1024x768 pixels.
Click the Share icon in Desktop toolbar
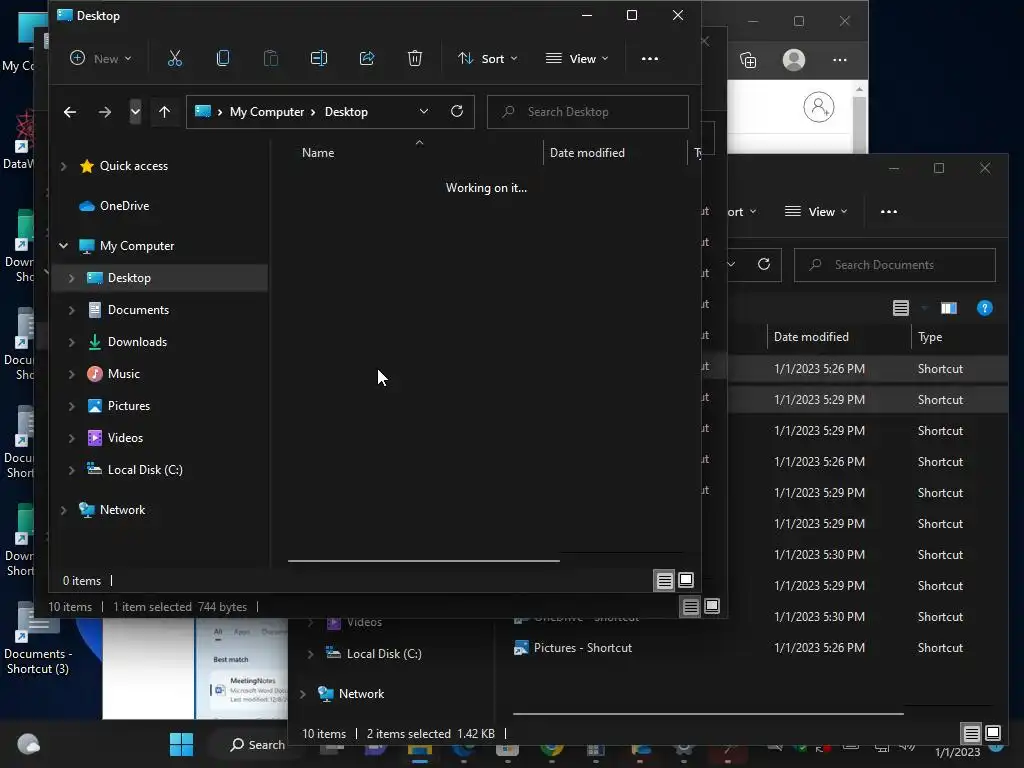pyautogui.click(x=367, y=59)
